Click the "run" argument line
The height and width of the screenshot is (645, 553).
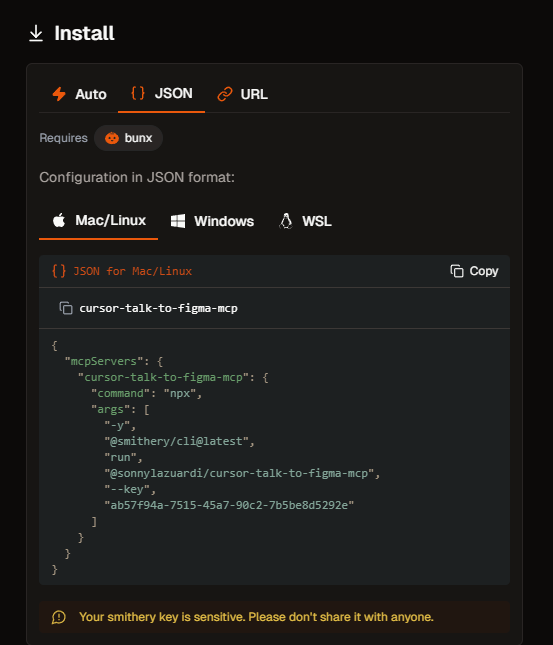click(123, 457)
